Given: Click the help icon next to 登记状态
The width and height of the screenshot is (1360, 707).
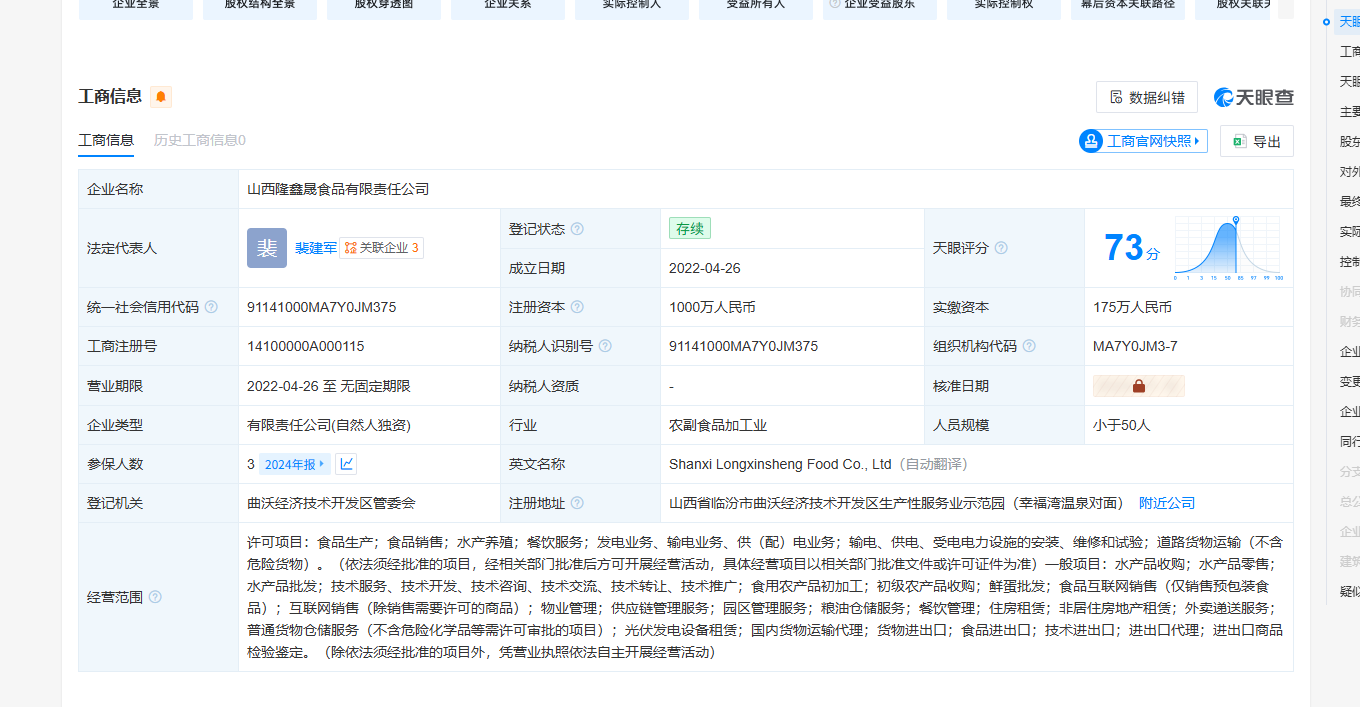Looking at the screenshot, I should click(x=577, y=229).
